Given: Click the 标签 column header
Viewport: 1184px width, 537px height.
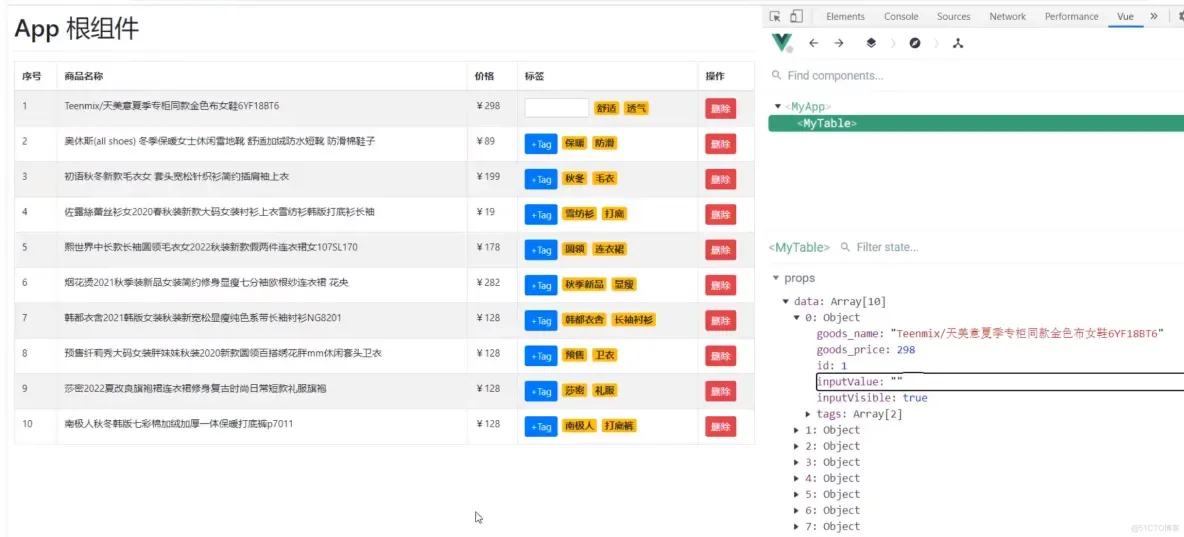Looking at the screenshot, I should pos(535,76).
